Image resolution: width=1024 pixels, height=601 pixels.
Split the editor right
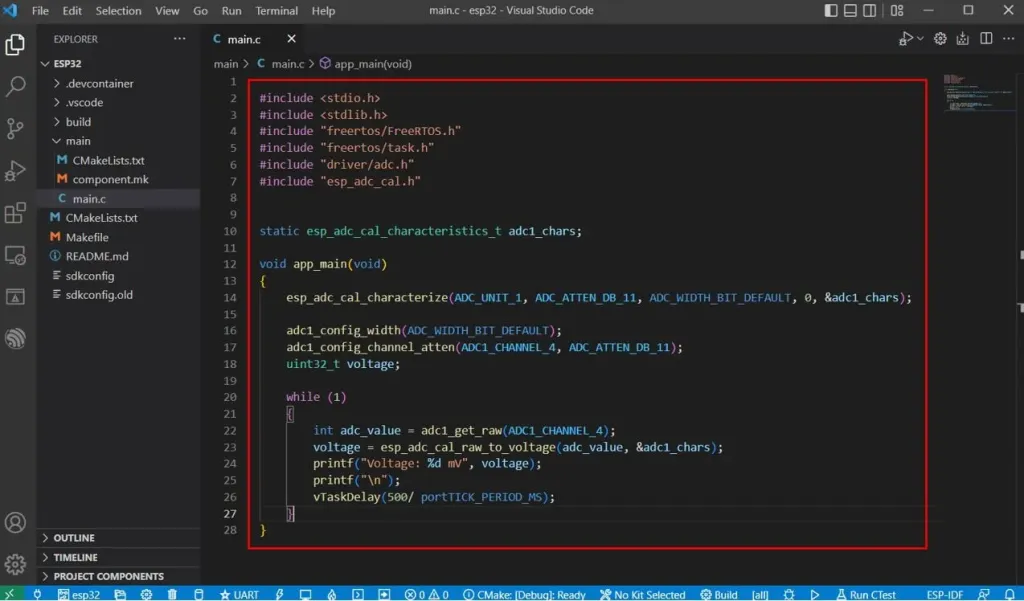click(986, 39)
